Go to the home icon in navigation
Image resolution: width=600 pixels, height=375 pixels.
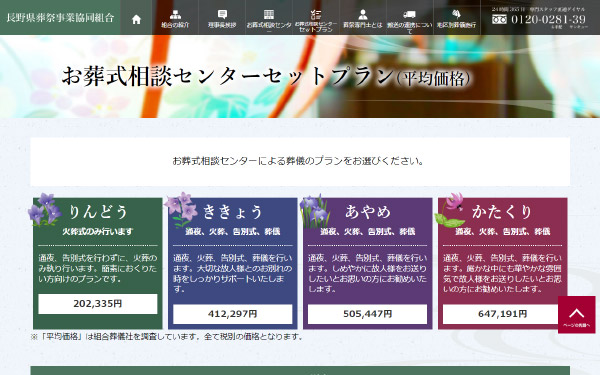pyautogui.click(x=136, y=20)
